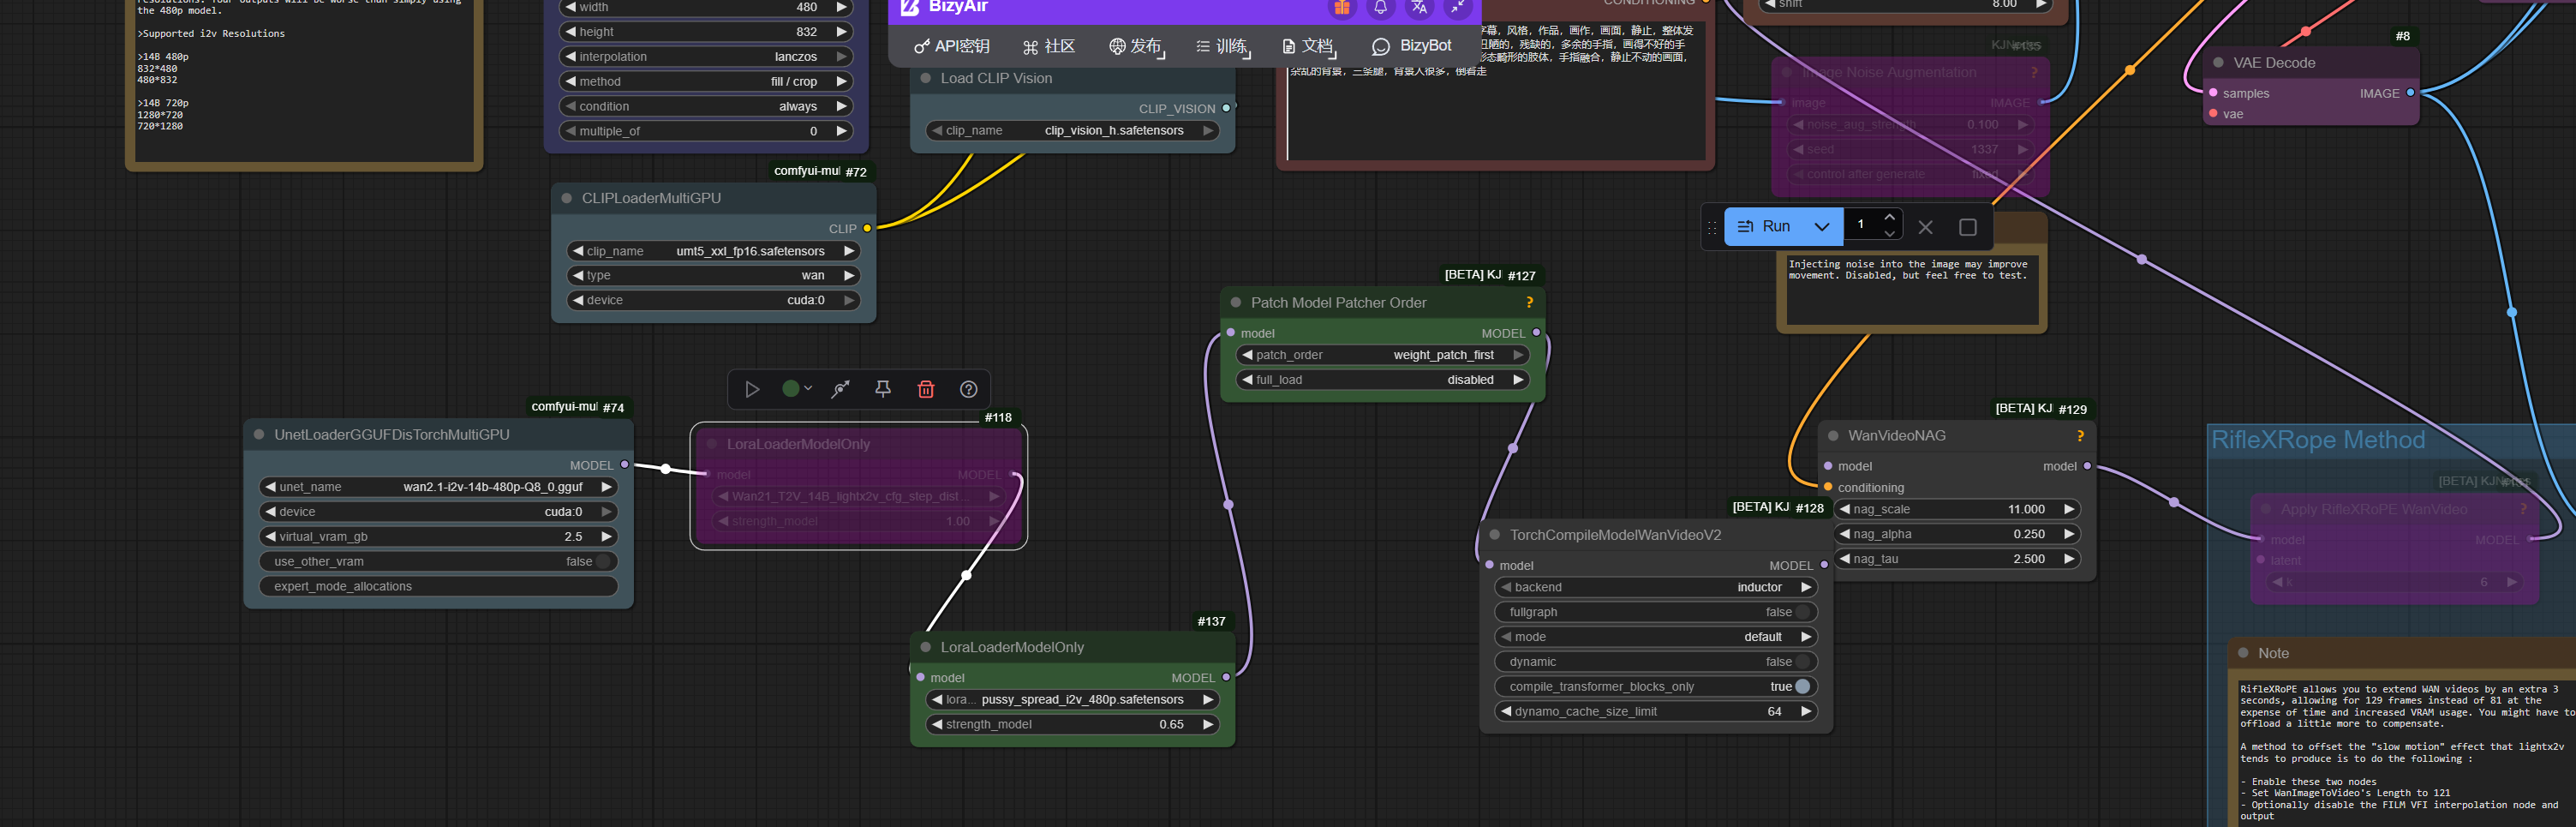Open node help in selection toolbar
The image size is (2576, 827).
(x=968, y=389)
